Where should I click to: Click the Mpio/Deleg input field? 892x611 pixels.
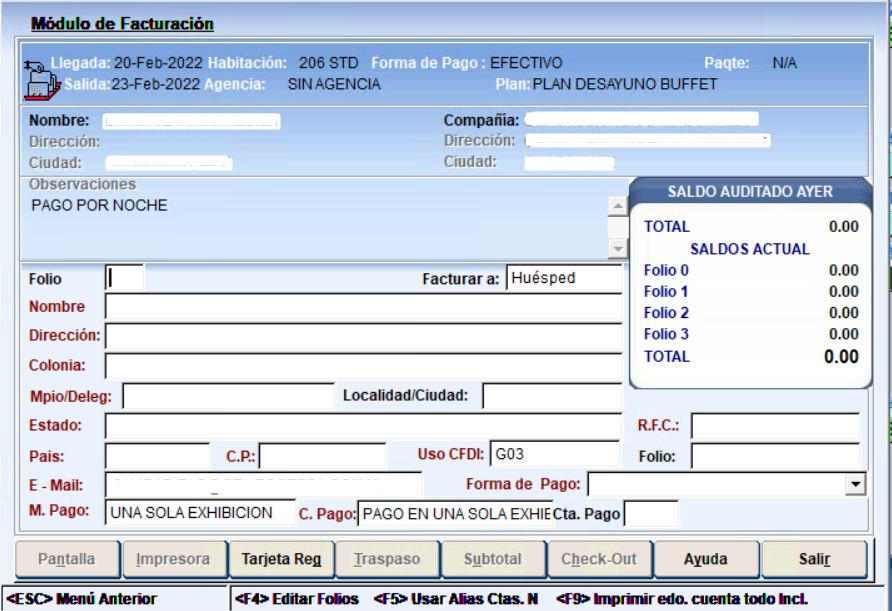(229, 395)
